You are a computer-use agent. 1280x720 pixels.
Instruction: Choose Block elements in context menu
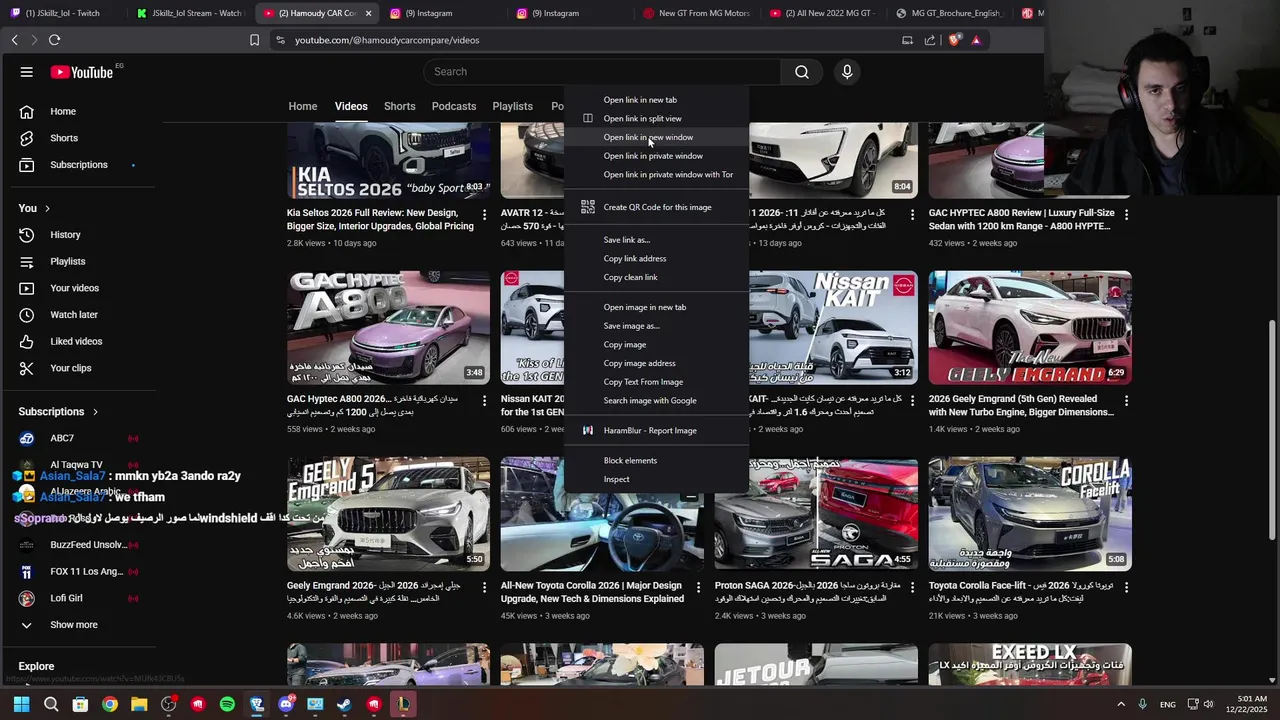(656, 461)
